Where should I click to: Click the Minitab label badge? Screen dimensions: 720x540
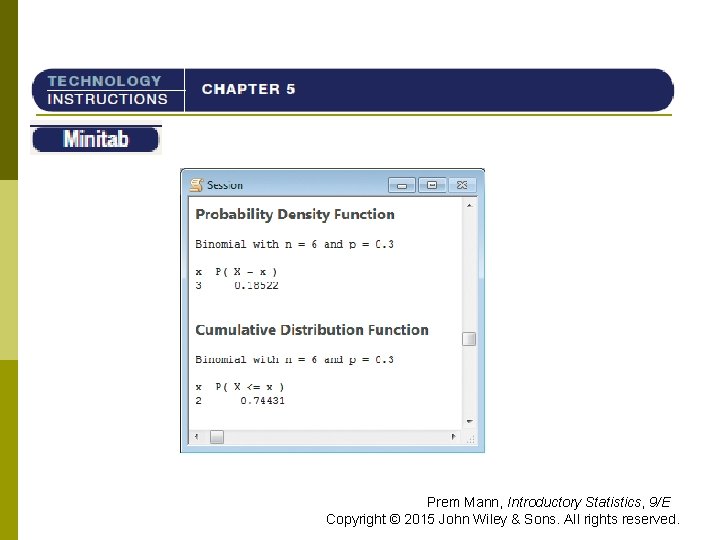(x=96, y=139)
